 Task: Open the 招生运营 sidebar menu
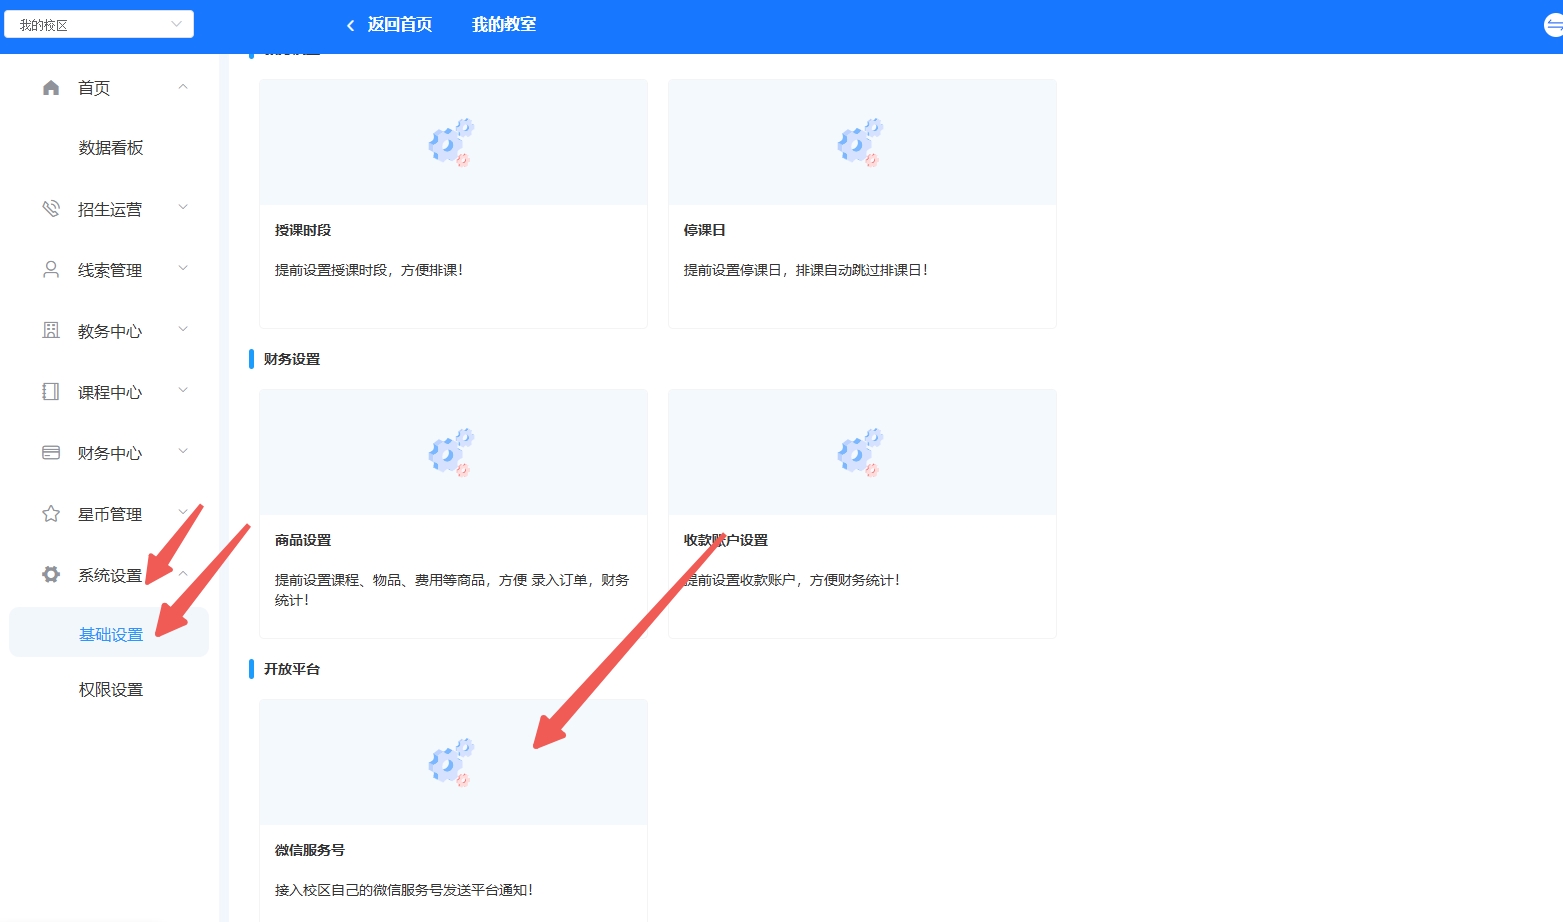(x=109, y=209)
